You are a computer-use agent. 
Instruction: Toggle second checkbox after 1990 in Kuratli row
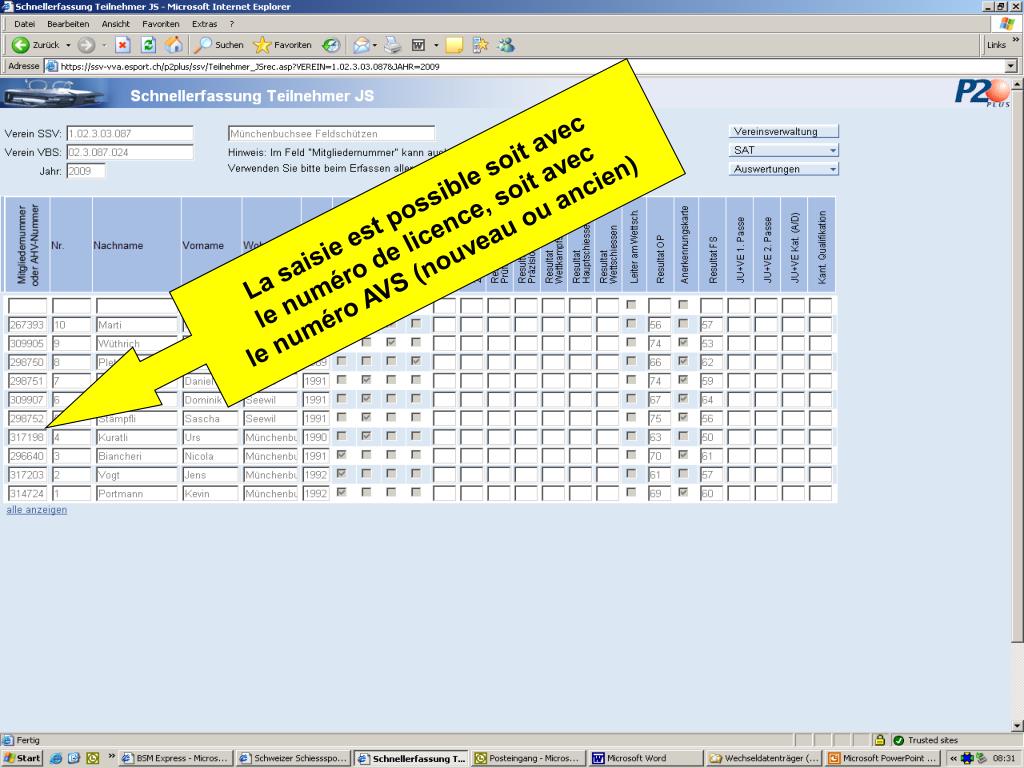click(x=366, y=436)
